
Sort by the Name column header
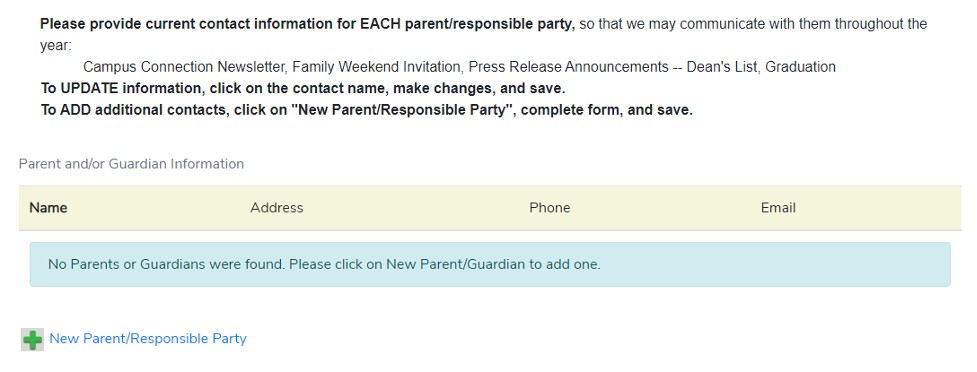[x=48, y=207]
